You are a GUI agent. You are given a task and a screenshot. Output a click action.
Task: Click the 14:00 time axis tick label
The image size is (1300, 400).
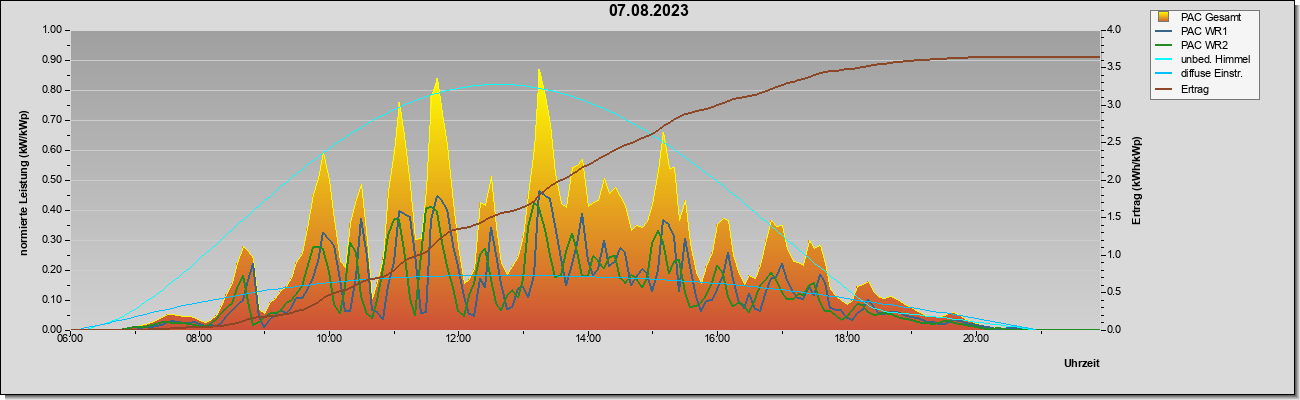coord(588,339)
